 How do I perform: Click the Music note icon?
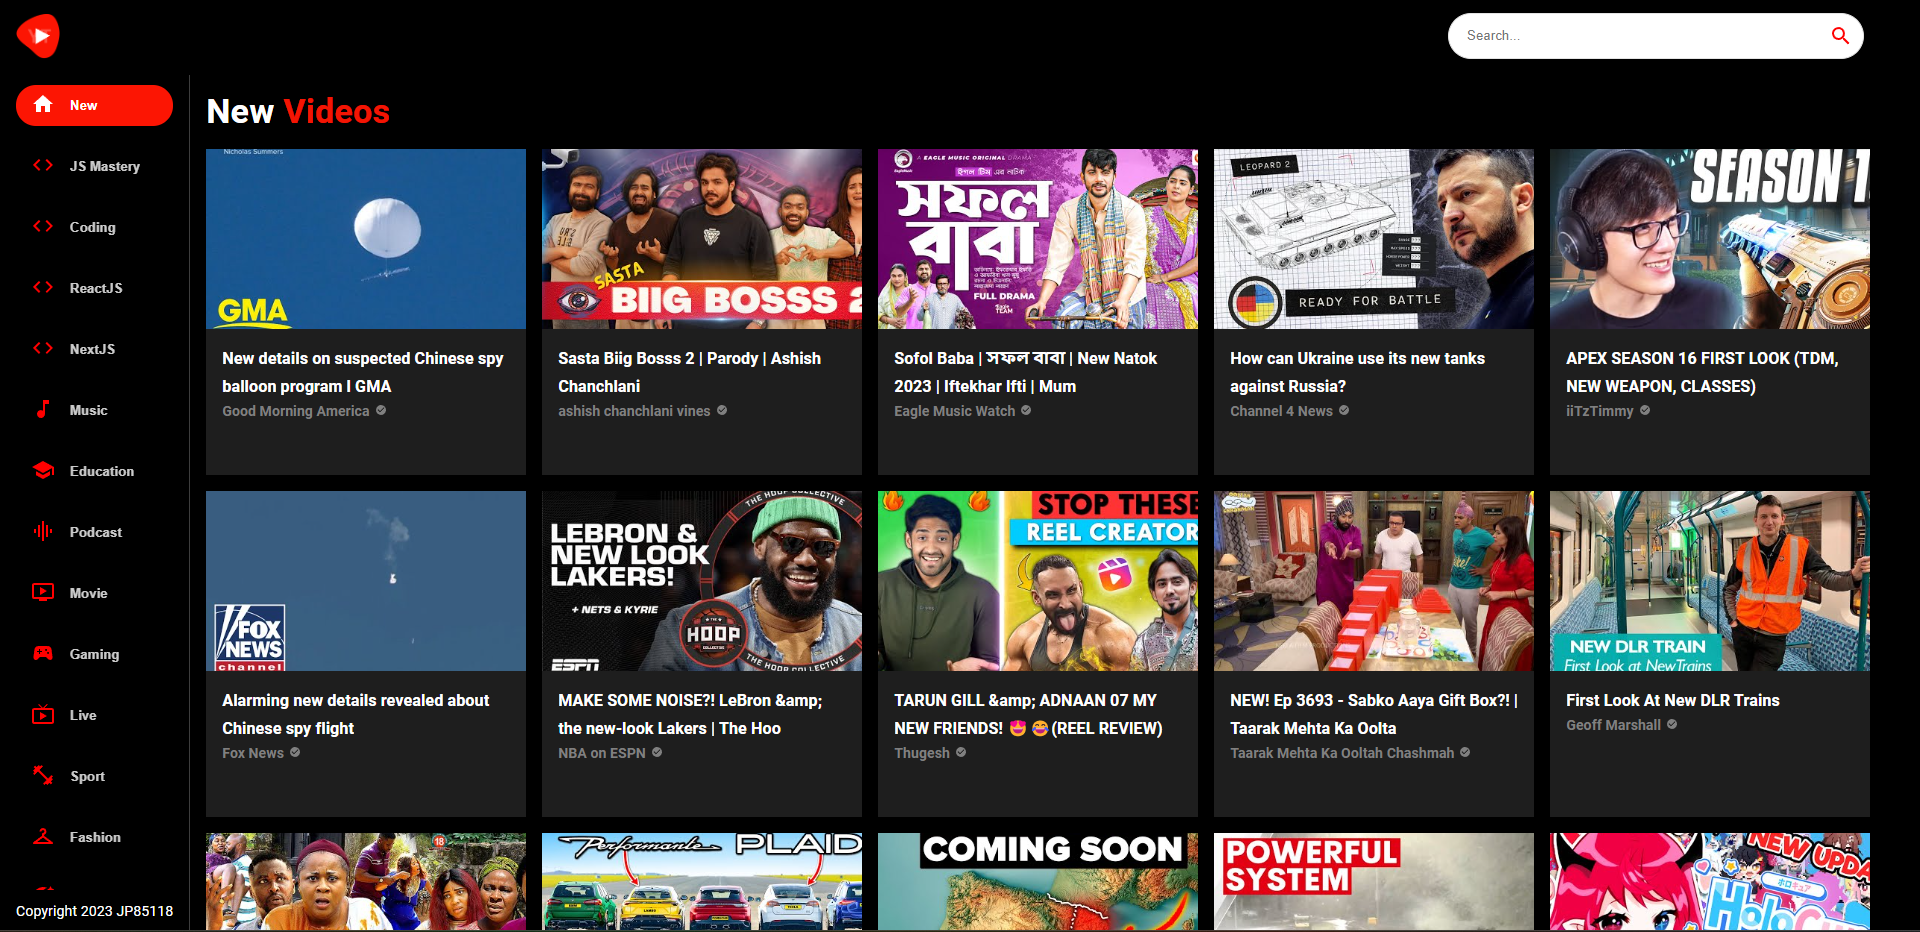[x=43, y=410]
